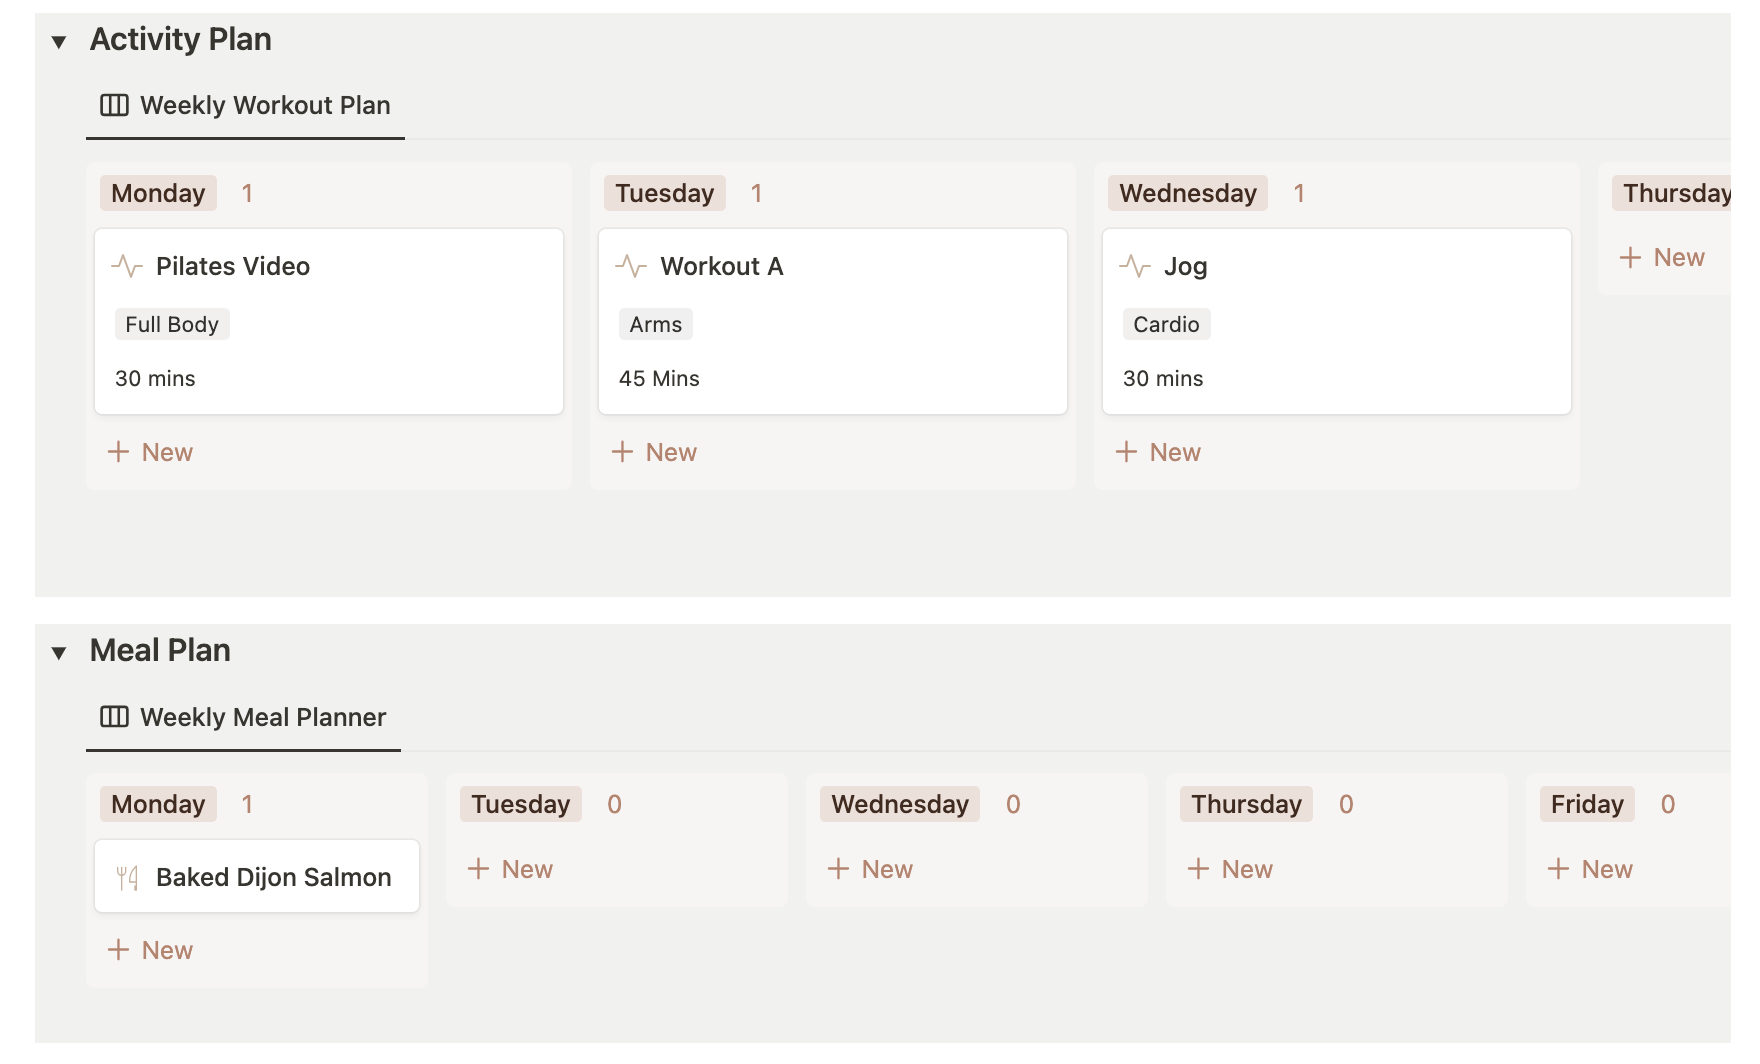This screenshot has height=1064, width=1760.
Task: Click the board view icon beside Weekly Meal Planner
Action: (x=113, y=716)
